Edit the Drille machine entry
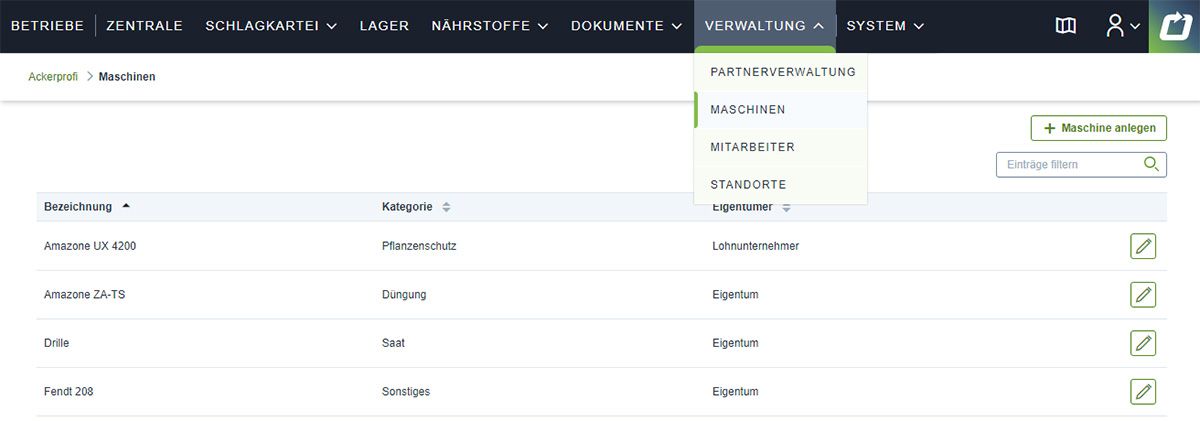The height and width of the screenshot is (421, 1200). click(x=1143, y=343)
